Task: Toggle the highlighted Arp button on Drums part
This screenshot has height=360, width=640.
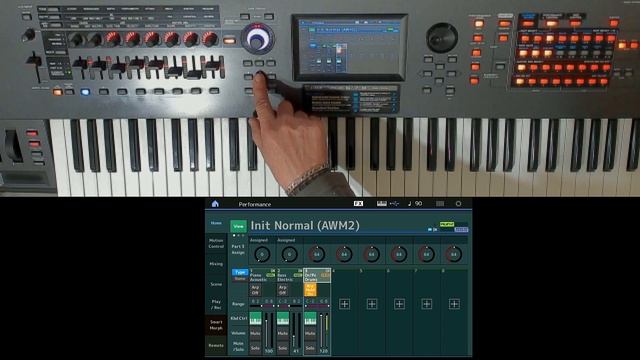Action: (310, 290)
